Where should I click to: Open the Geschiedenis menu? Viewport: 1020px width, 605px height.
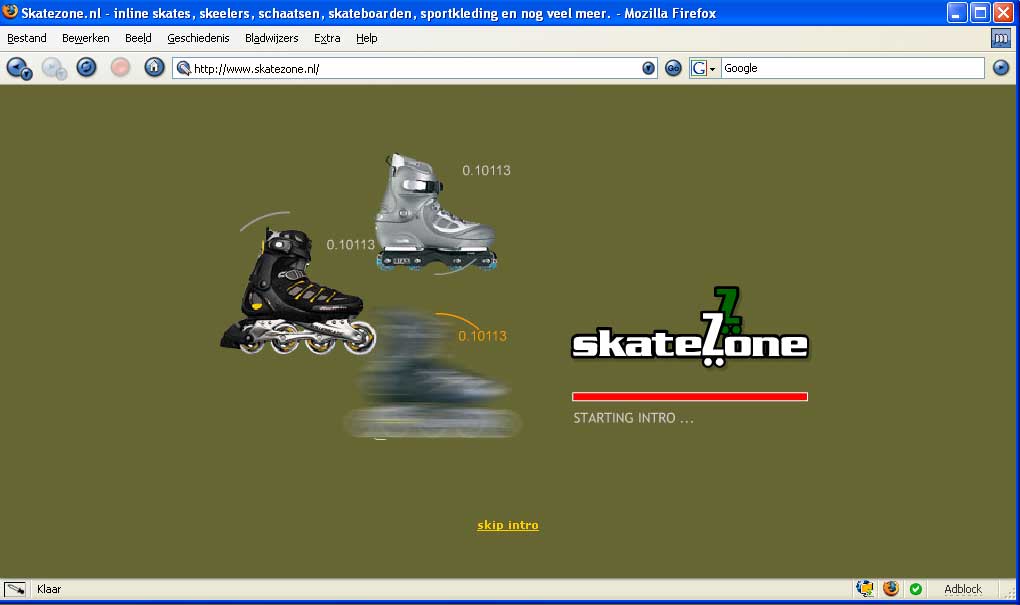pos(198,38)
